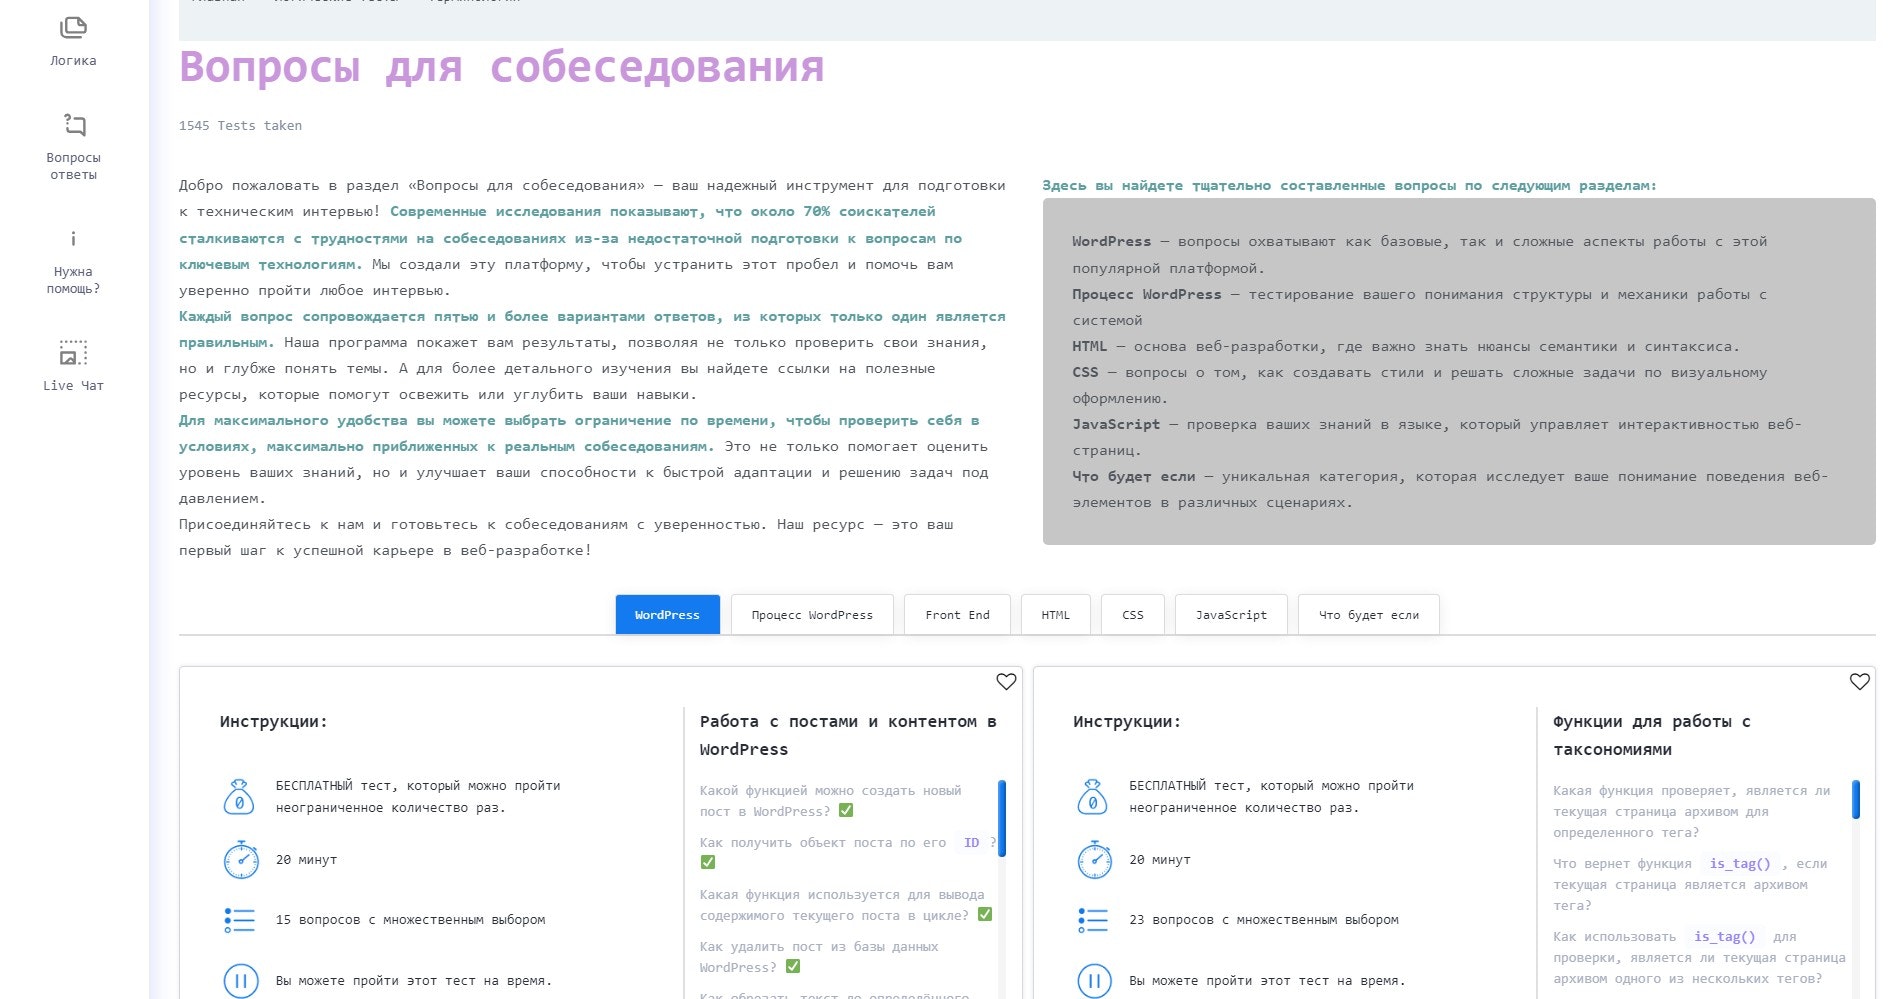Image resolution: width=1904 pixels, height=999 pixels.
Task: Switch to the Что будет если tab
Action: click(1369, 615)
